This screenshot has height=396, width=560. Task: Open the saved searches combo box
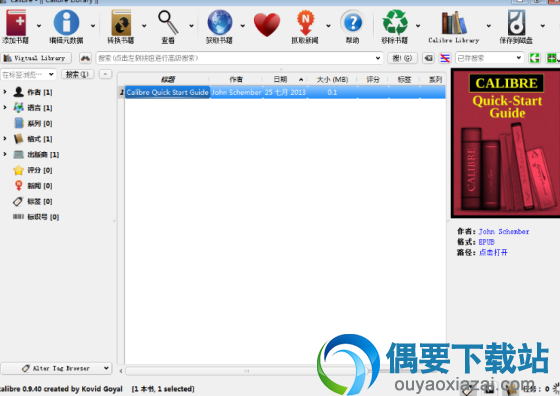[x=489, y=58]
